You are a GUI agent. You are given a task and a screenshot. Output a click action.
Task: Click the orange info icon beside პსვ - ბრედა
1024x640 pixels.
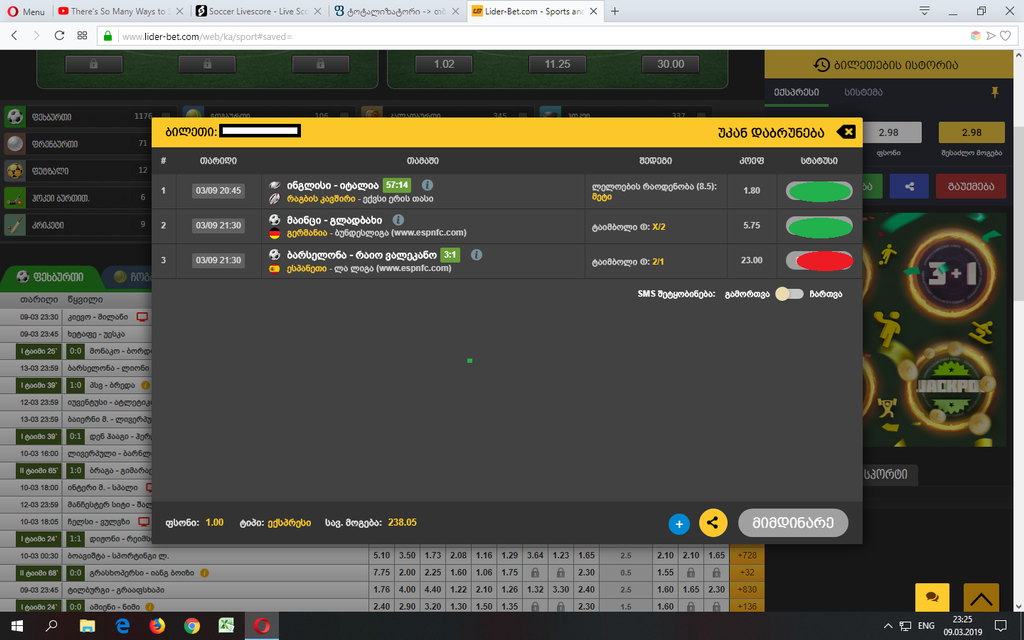pos(145,385)
